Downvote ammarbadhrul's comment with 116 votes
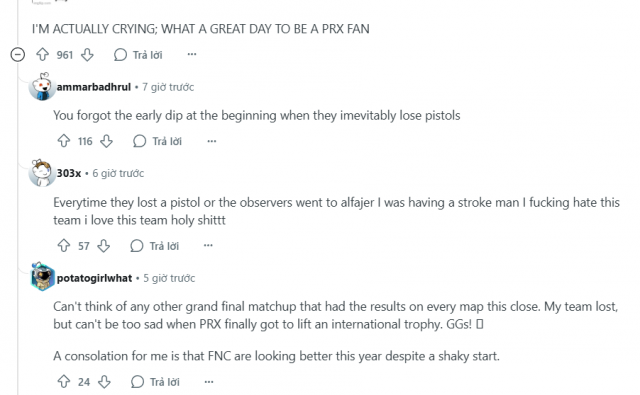Screen dimensions: 640x395 pos(107,141)
